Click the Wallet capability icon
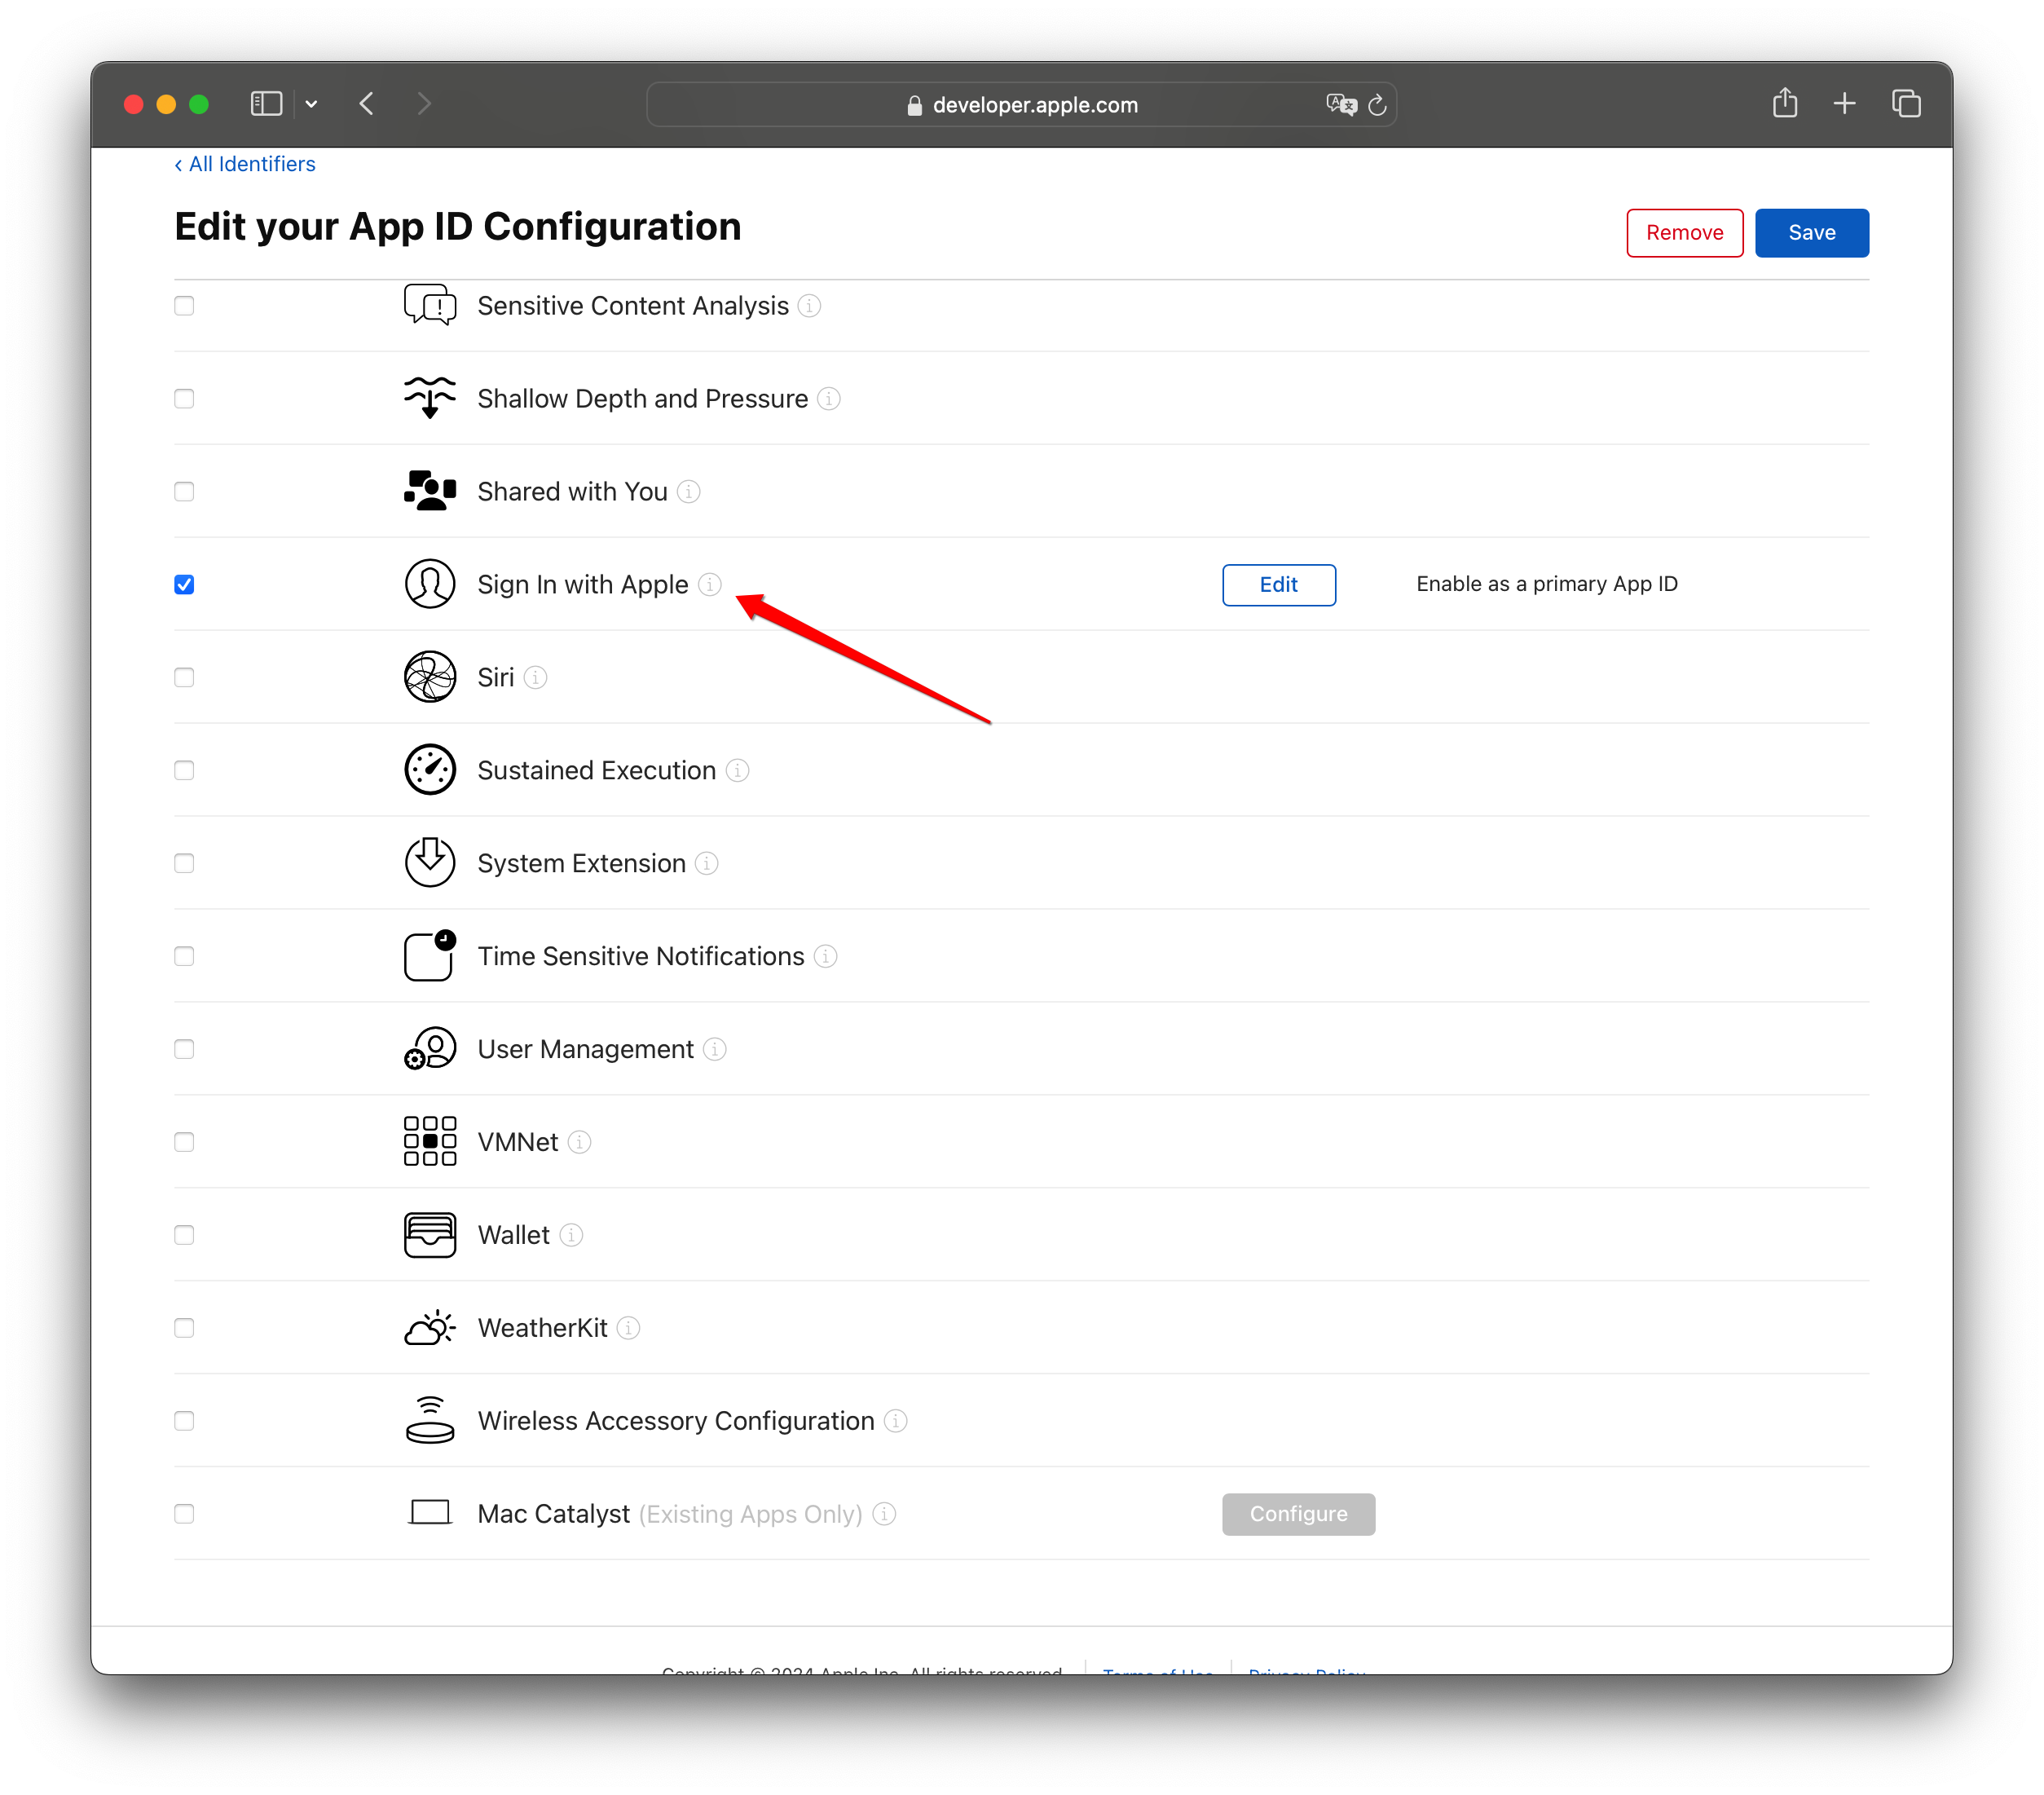Screen dimensions: 2044x1795 tap(430, 1235)
